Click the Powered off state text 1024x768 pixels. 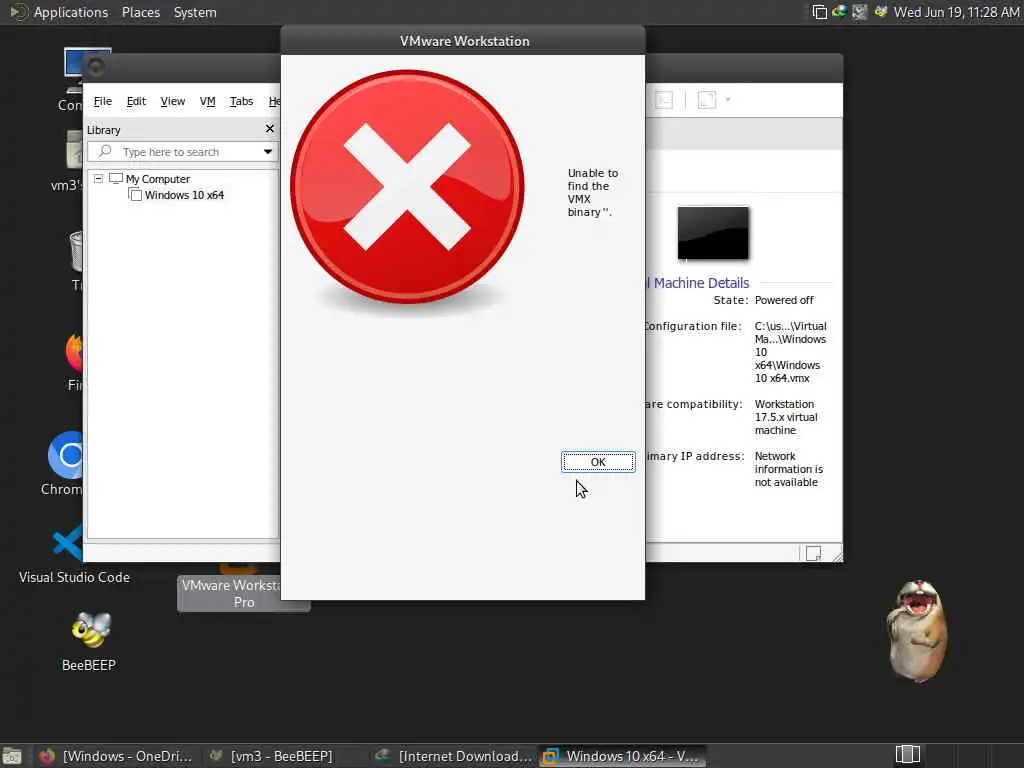coord(784,300)
